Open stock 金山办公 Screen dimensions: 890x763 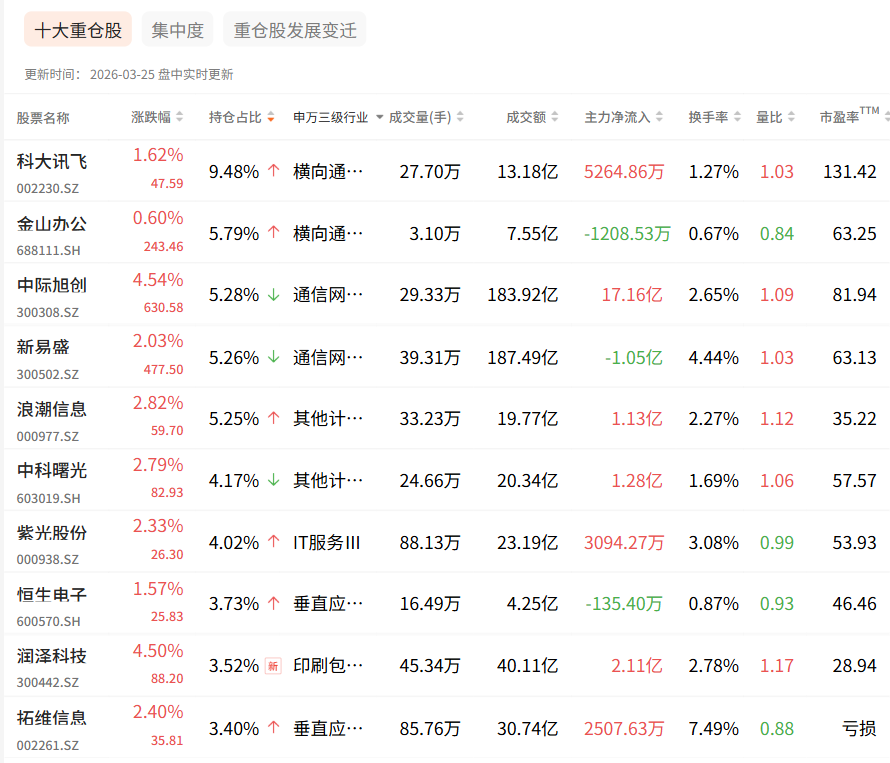coord(52,224)
